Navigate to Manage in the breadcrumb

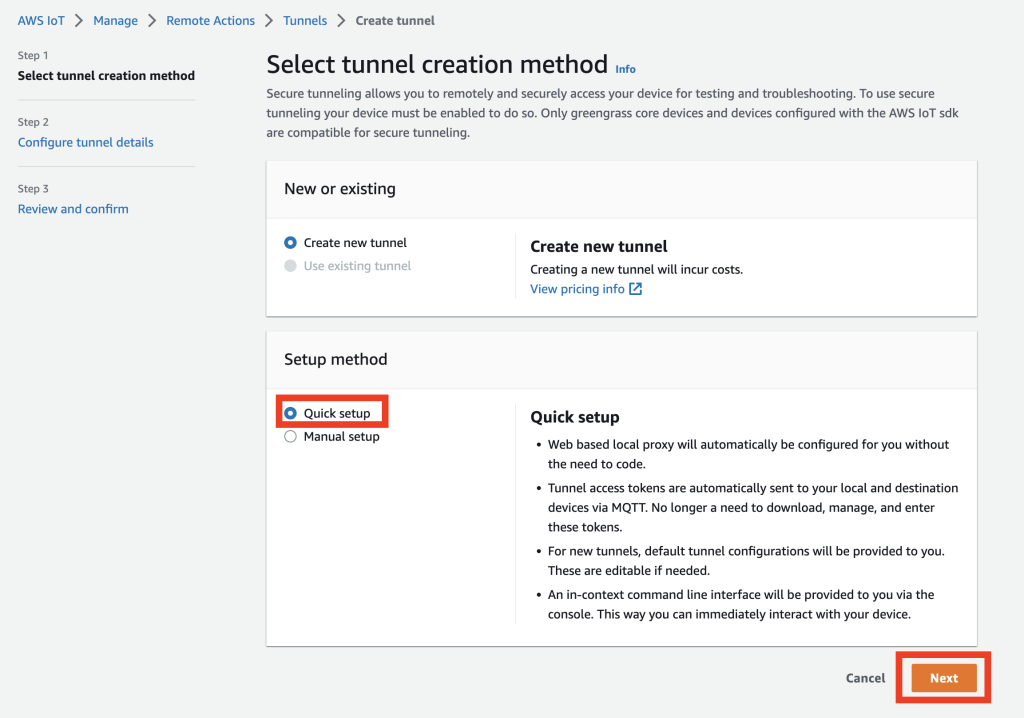click(115, 20)
